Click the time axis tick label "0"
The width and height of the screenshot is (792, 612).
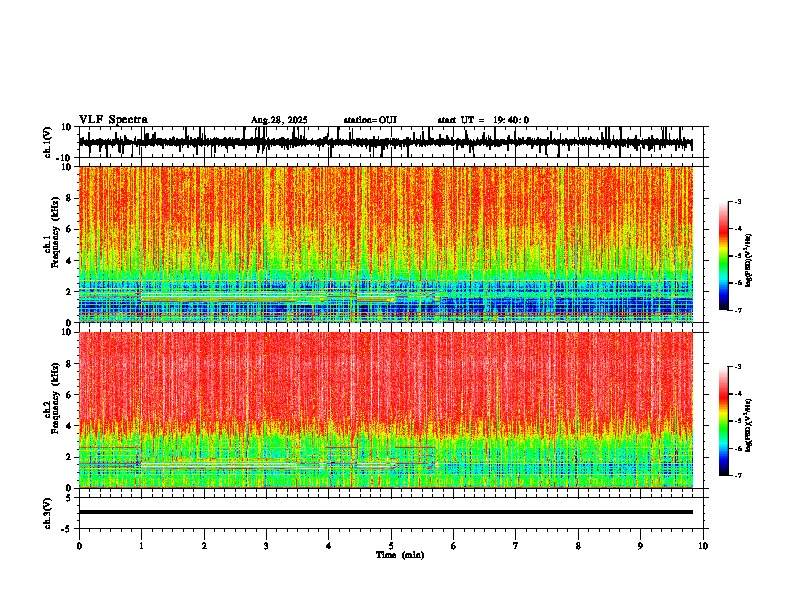tap(79, 546)
